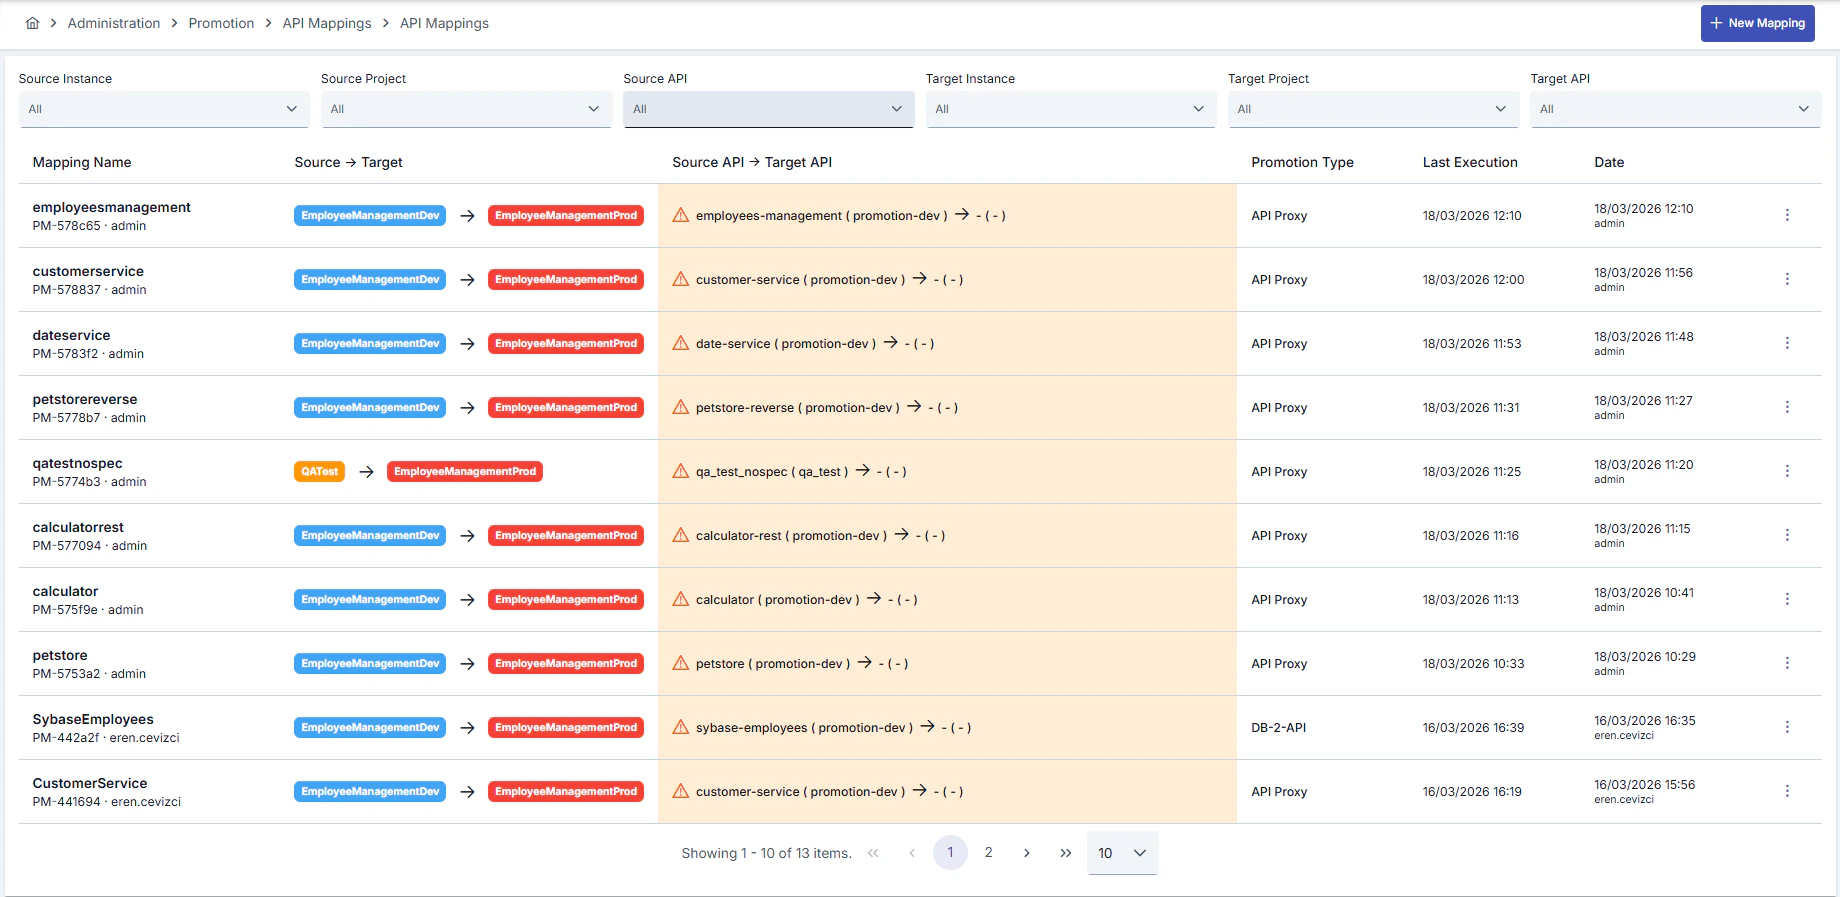The width and height of the screenshot is (1840, 897).
Task: Select page 1 in pagination
Action: click(x=950, y=853)
